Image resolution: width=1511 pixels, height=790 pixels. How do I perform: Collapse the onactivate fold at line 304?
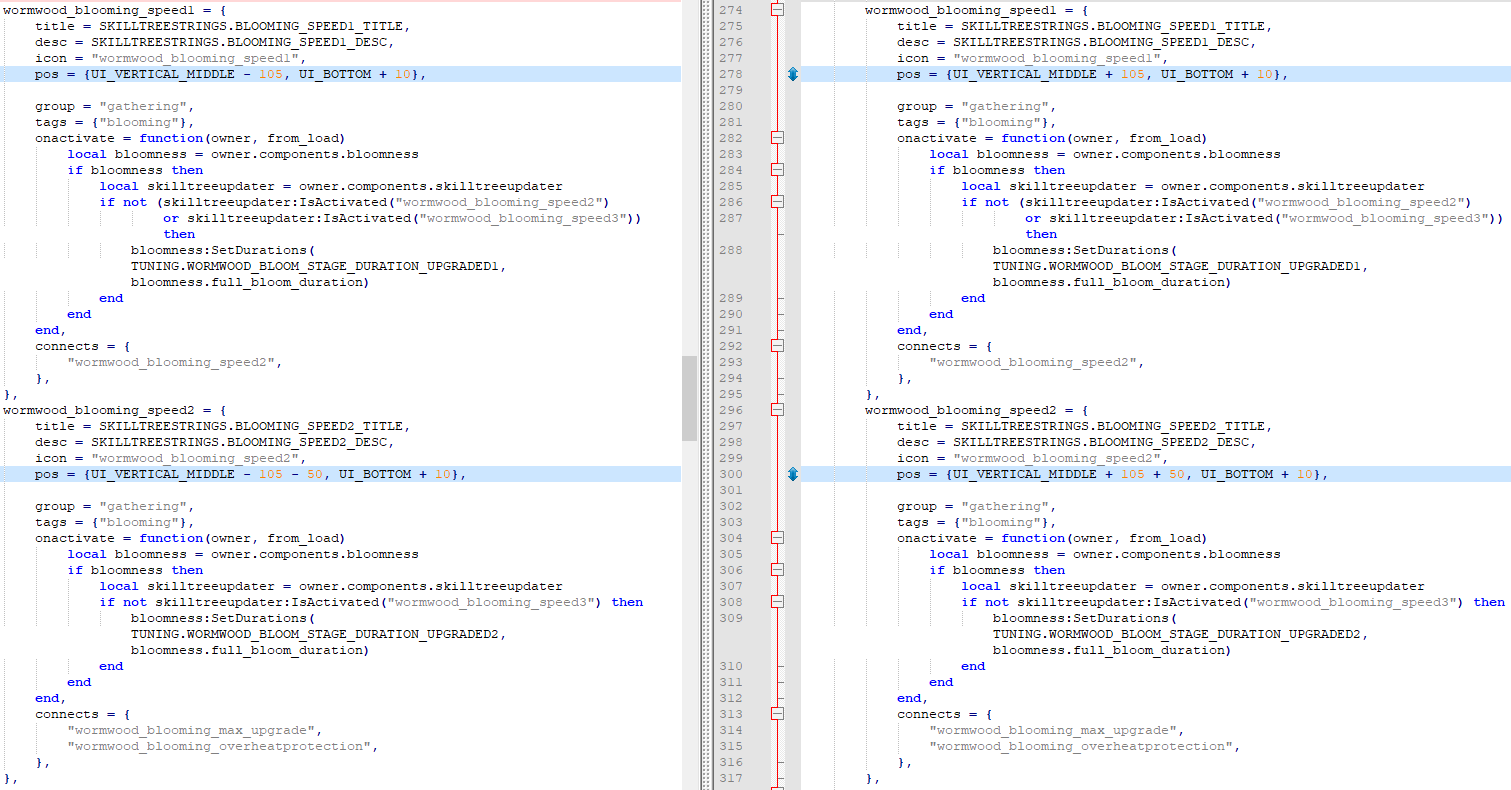pos(777,538)
